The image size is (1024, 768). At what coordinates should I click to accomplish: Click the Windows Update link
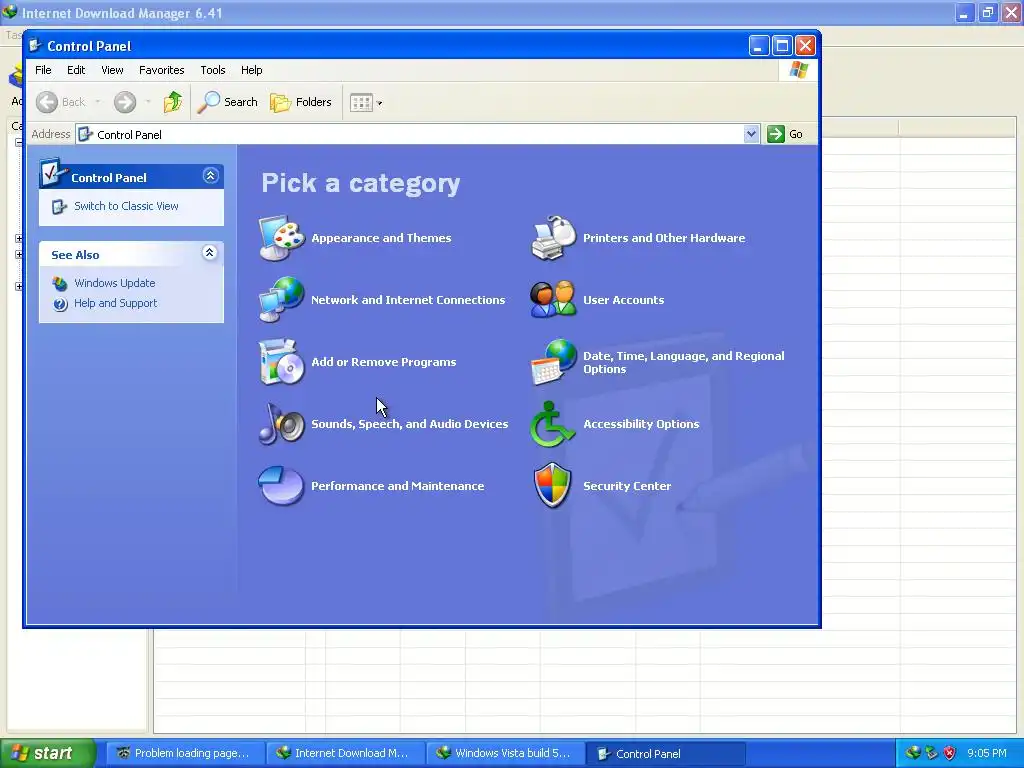114,283
